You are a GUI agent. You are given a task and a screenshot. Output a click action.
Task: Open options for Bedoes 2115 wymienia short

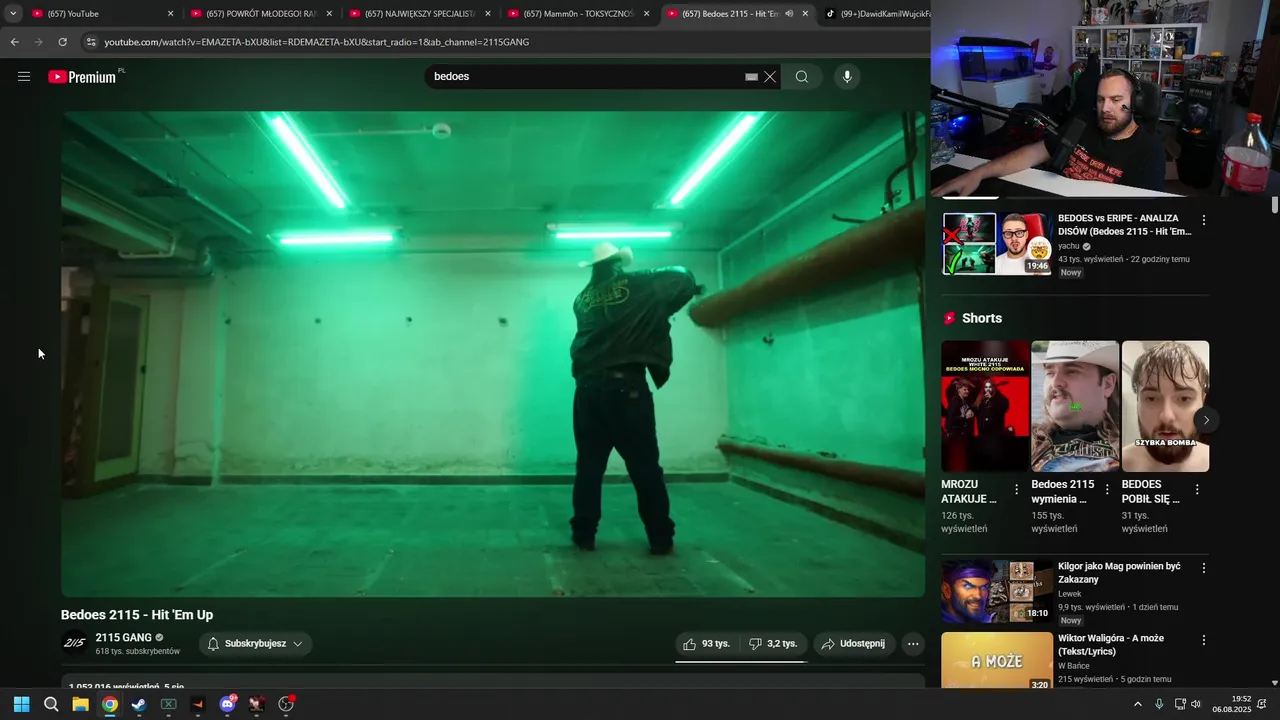(x=1106, y=489)
